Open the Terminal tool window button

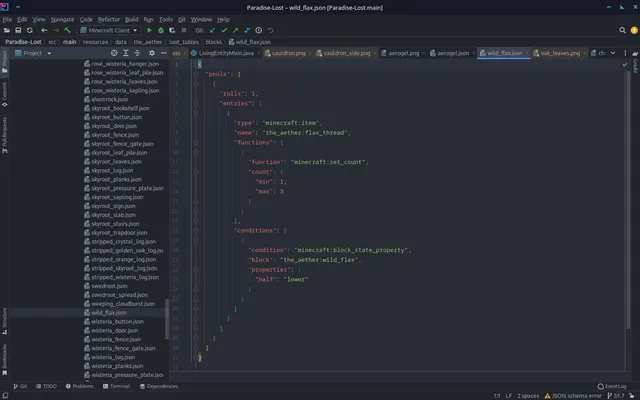[116, 386]
